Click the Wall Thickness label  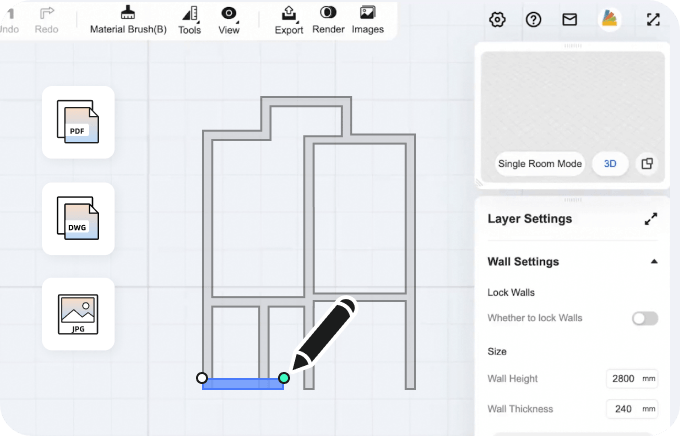point(520,409)
